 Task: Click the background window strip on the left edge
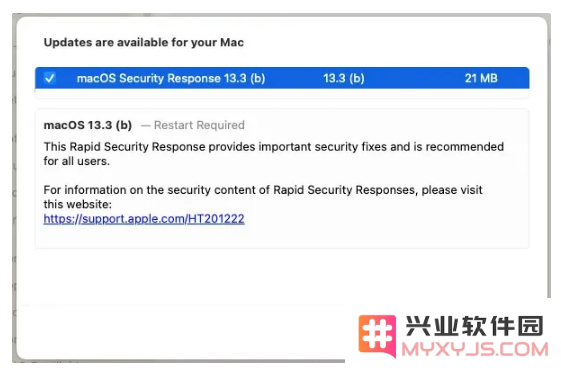tap(14, 188)
